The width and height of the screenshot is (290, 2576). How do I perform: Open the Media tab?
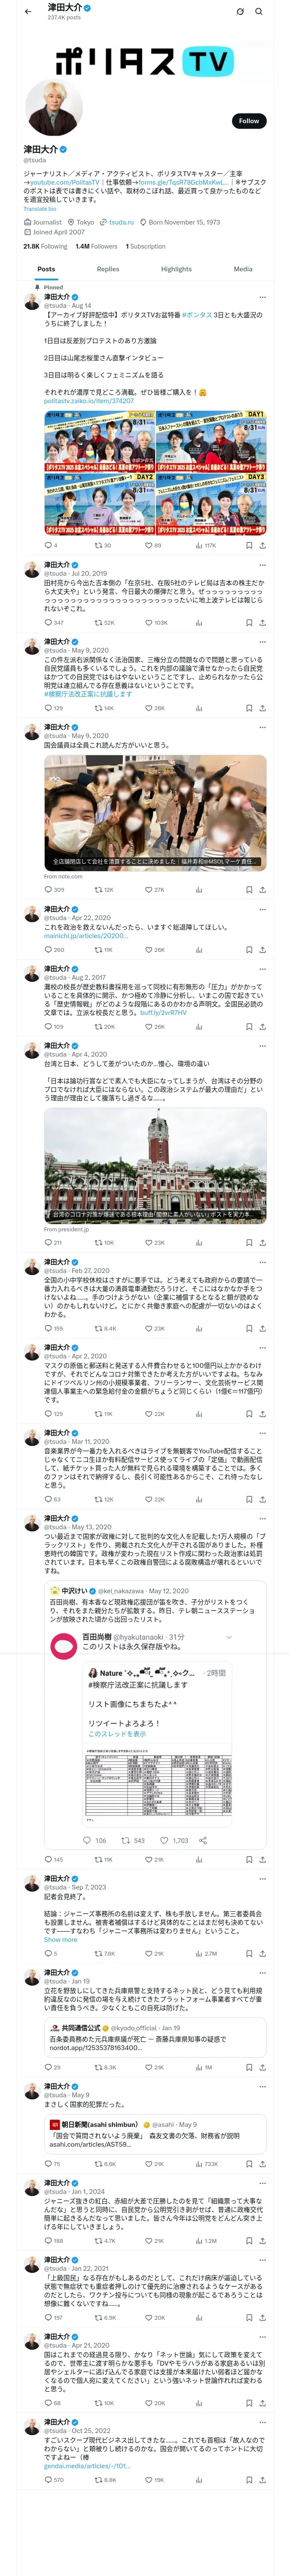click(x=243, y=269)
